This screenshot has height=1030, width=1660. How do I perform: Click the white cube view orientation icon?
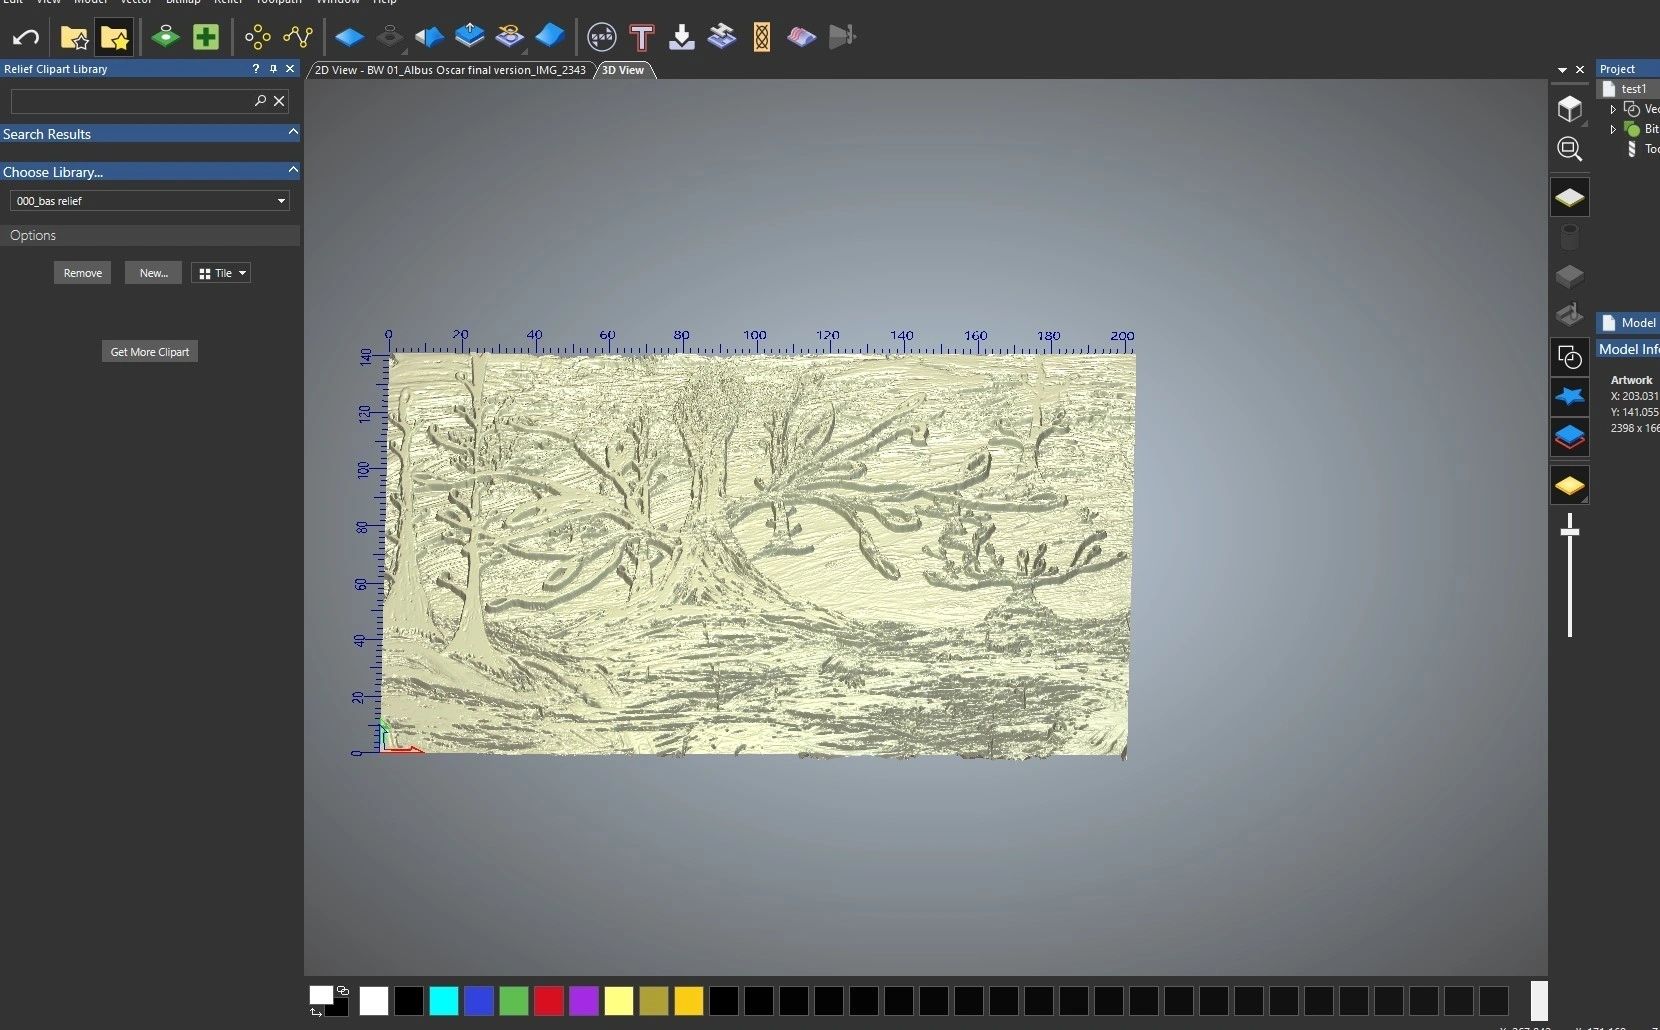(x=1570, y=108)
